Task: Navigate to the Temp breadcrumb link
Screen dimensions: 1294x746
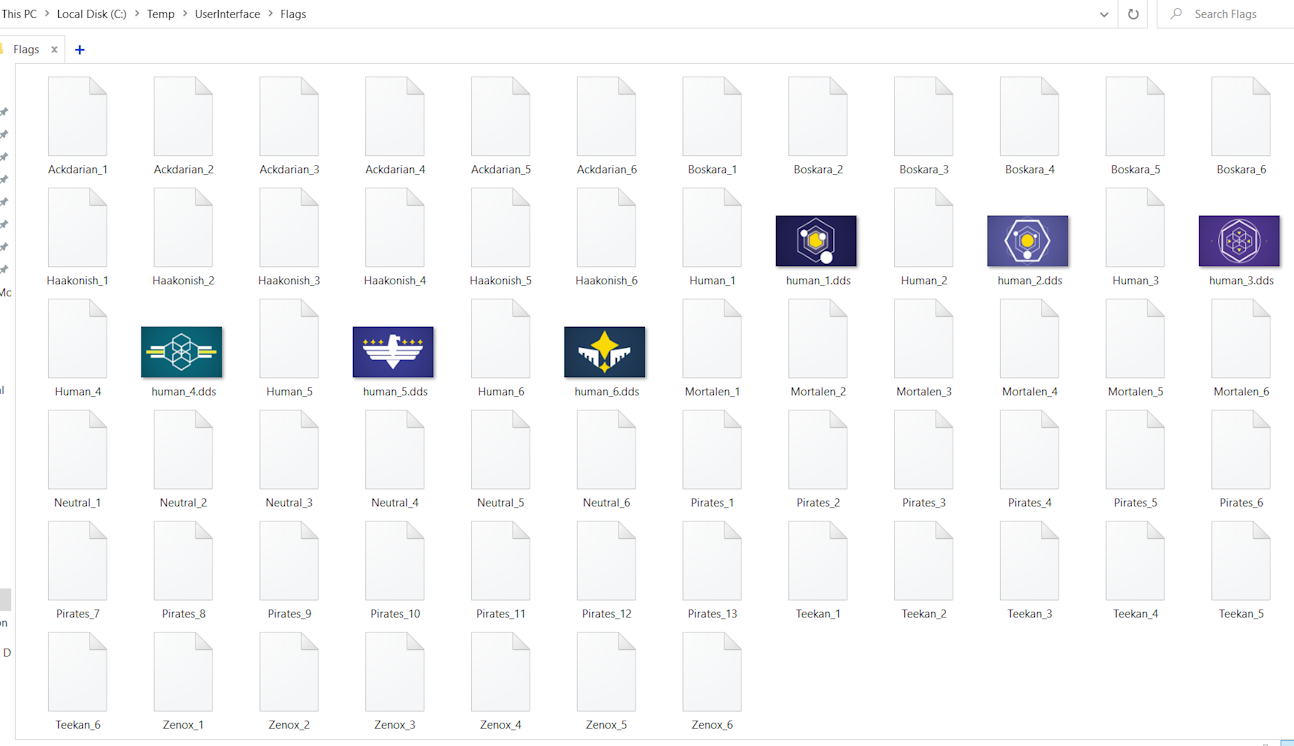Action: 161,14
